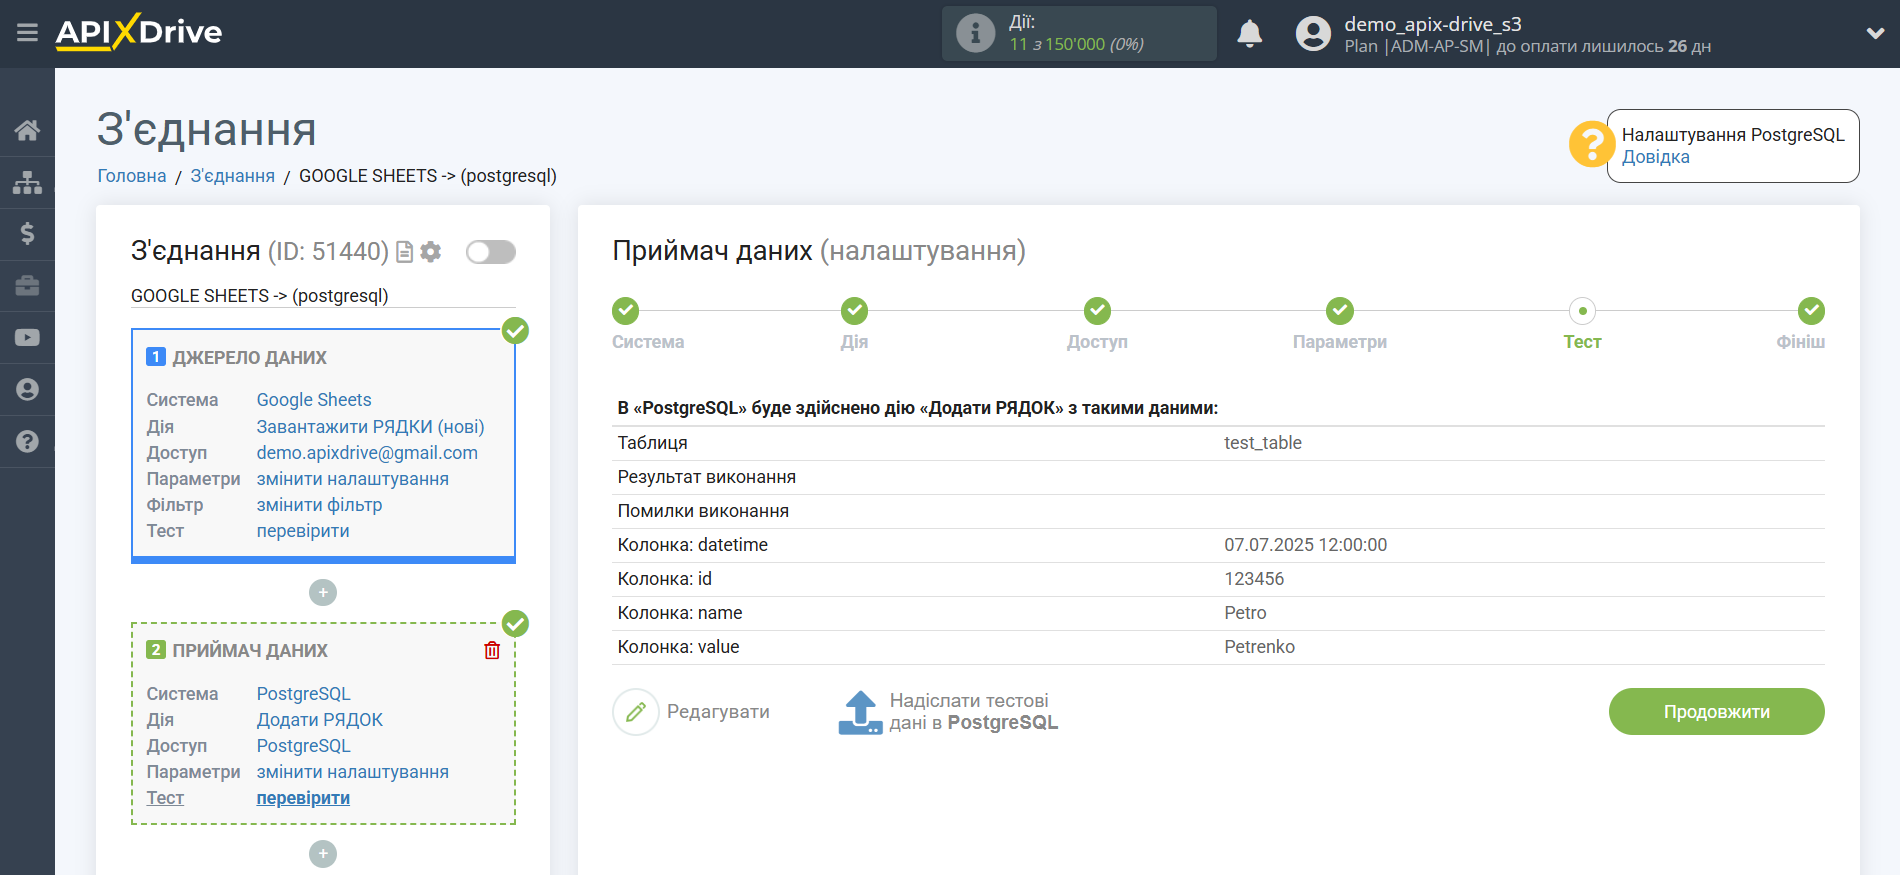1900x875 pixels.
Task: Open connection settings gear icon
Action: [431, 252]
